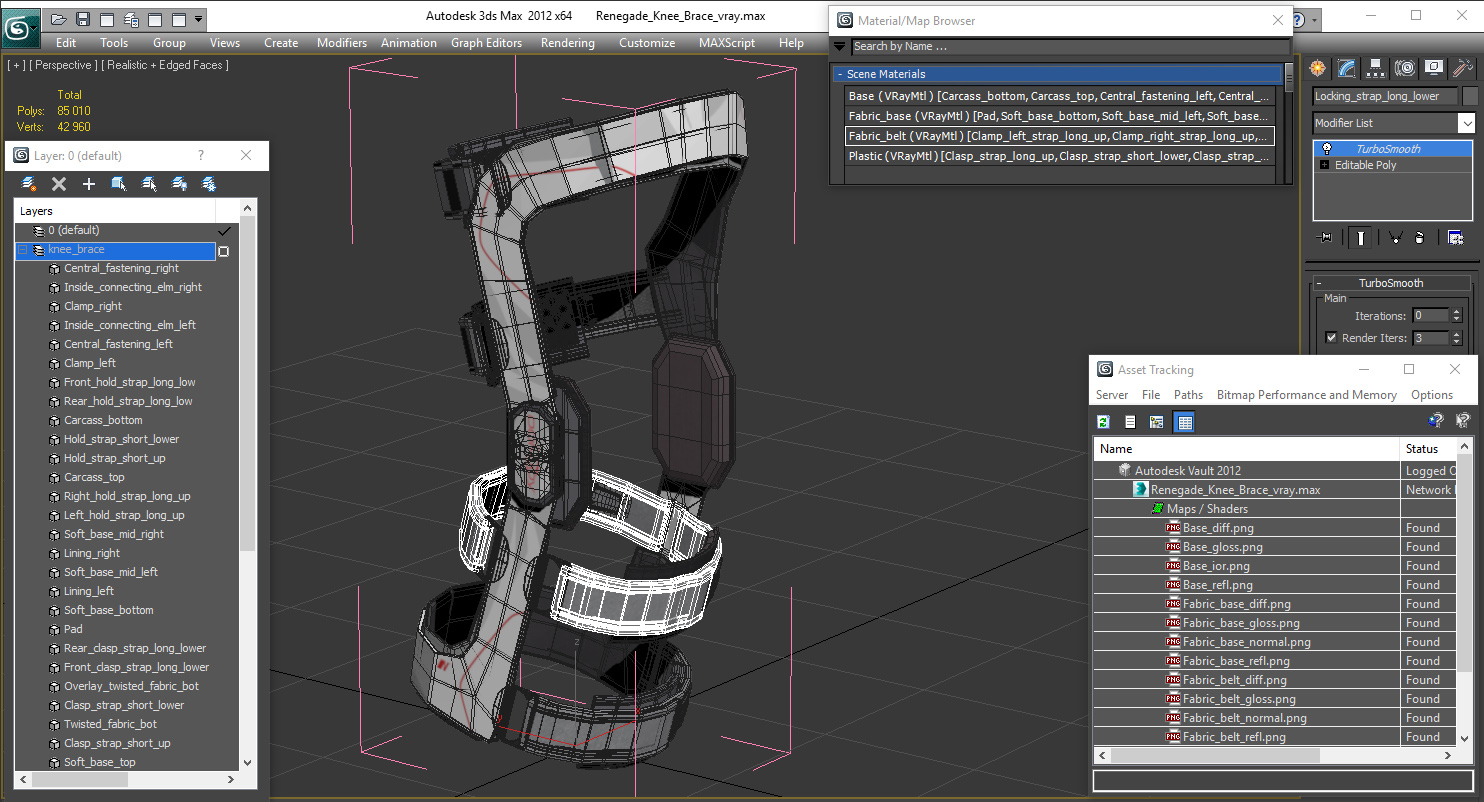Click the Perspective viewport label

(64, 65)
